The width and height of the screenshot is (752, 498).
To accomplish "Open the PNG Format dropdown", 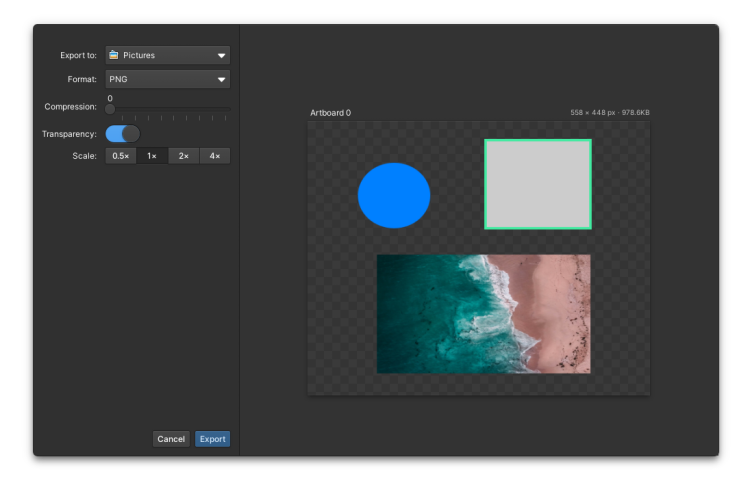I will [x=160, y=79].
